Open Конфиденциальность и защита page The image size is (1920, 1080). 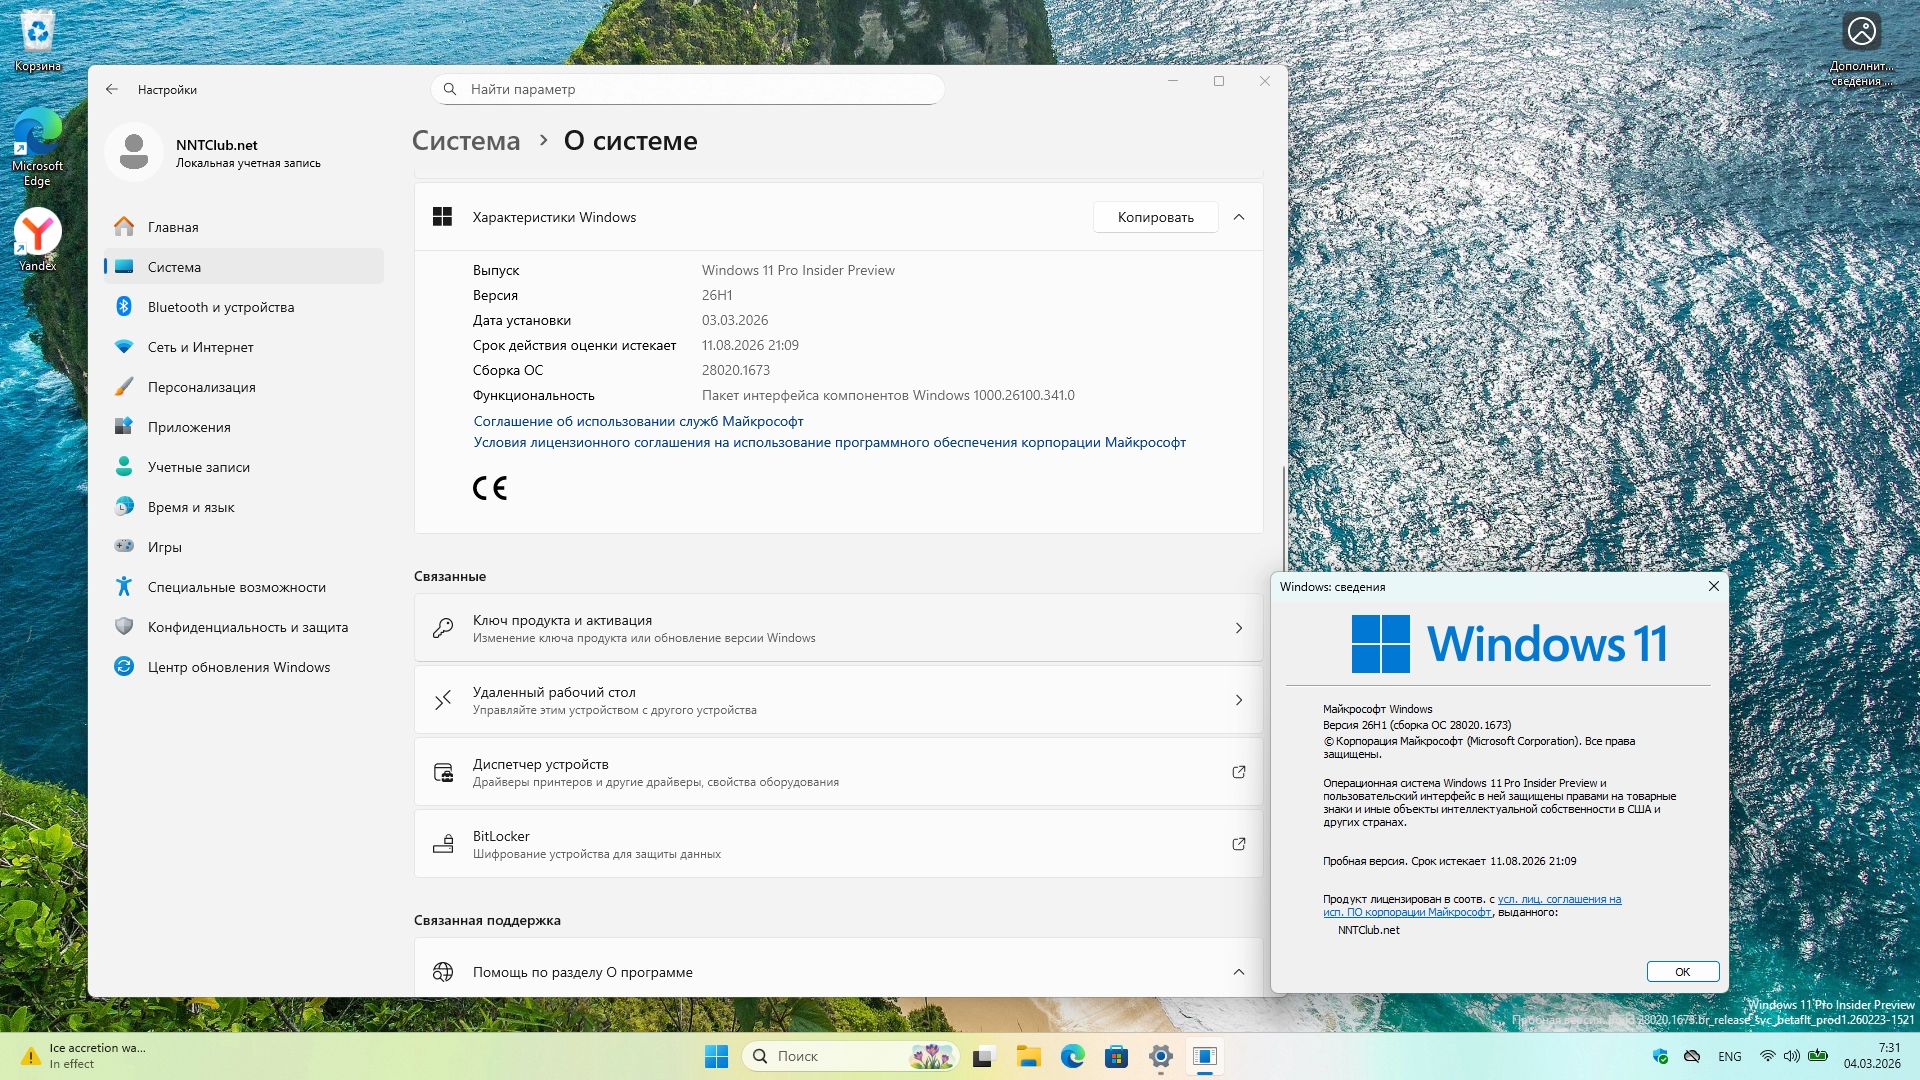click(x=247, y=627)
